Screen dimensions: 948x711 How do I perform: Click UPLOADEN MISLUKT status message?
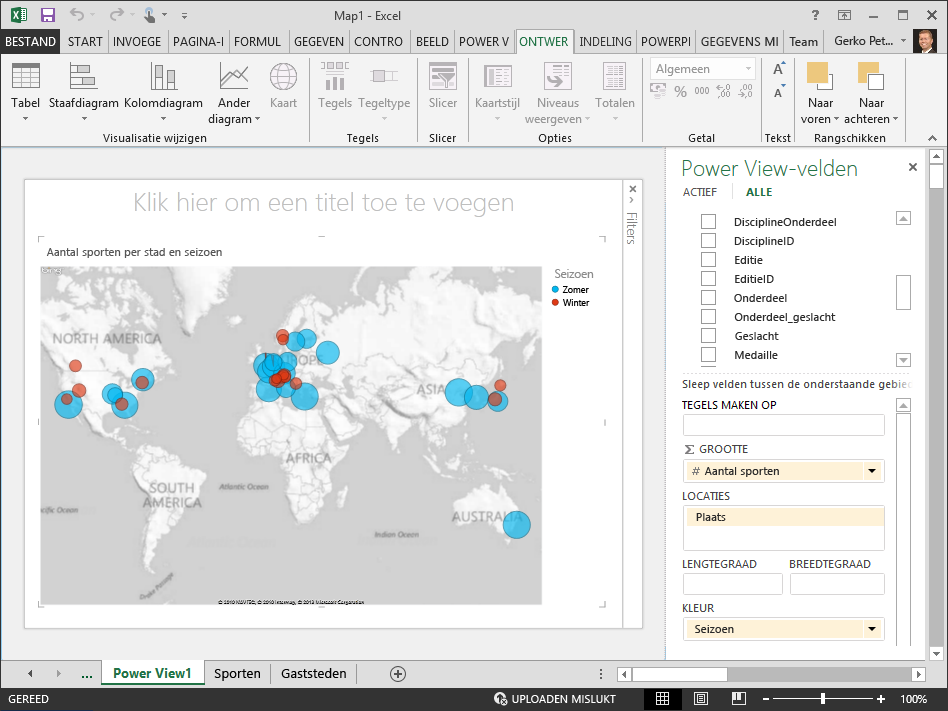[555, 699]
